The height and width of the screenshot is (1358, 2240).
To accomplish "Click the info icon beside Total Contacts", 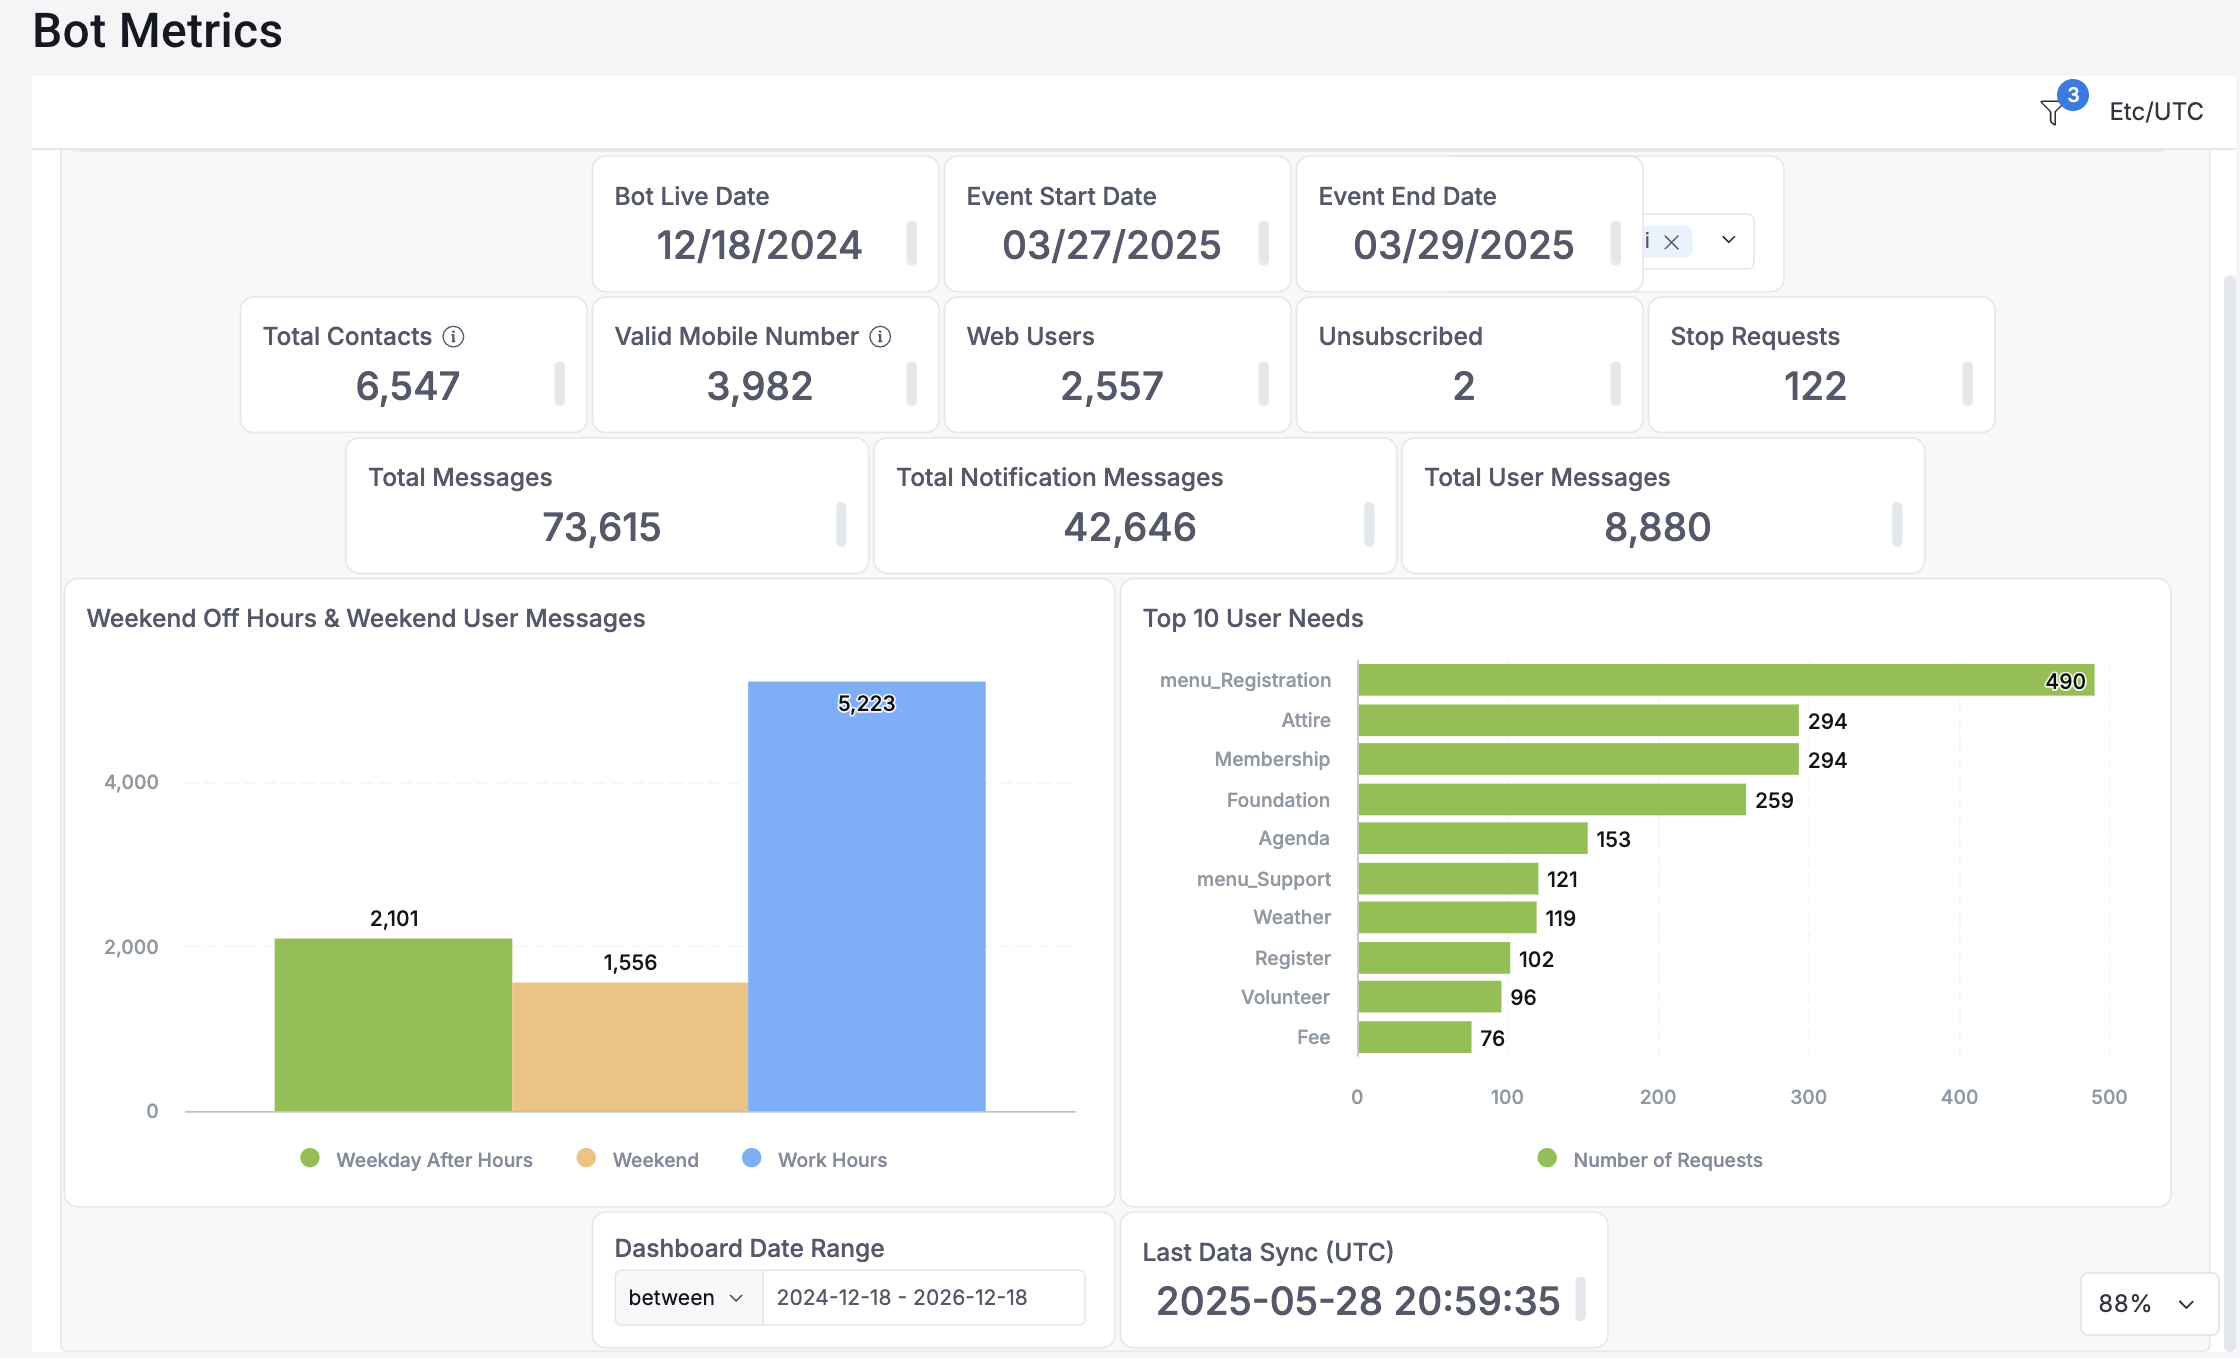I will (455, 337).
